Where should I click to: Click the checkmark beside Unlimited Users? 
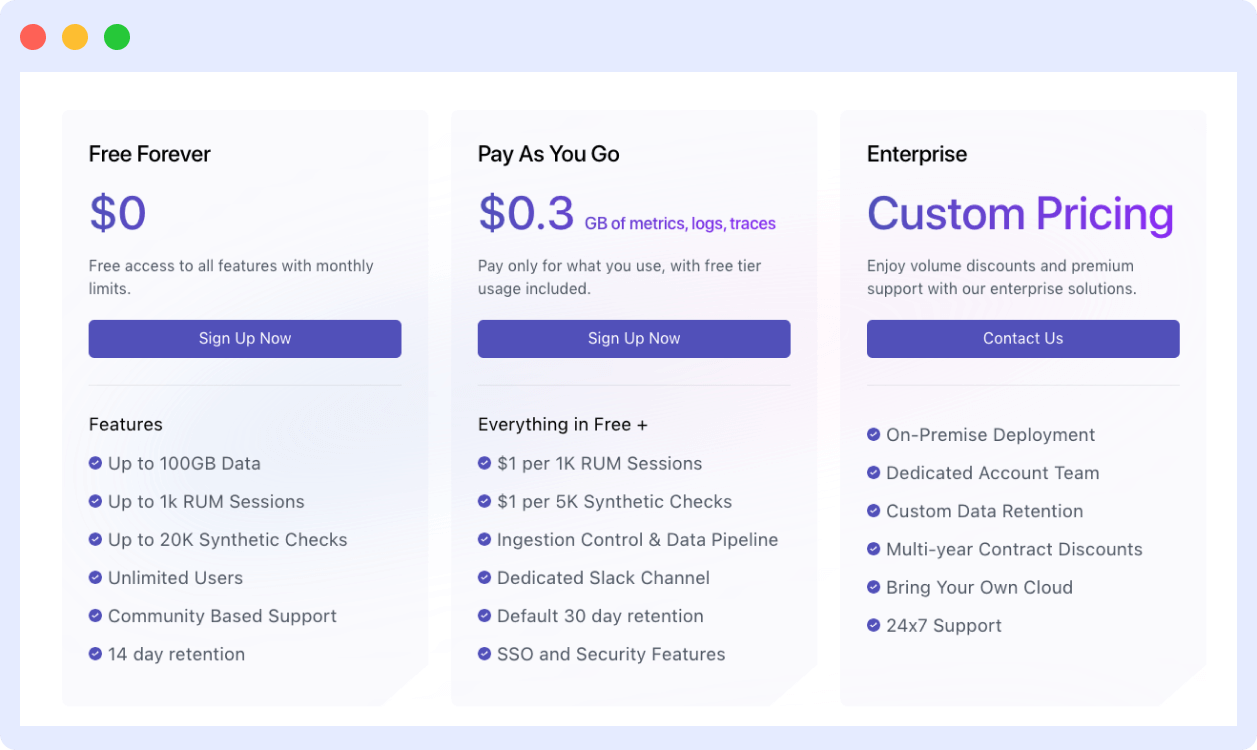click(x=95, y=578)
